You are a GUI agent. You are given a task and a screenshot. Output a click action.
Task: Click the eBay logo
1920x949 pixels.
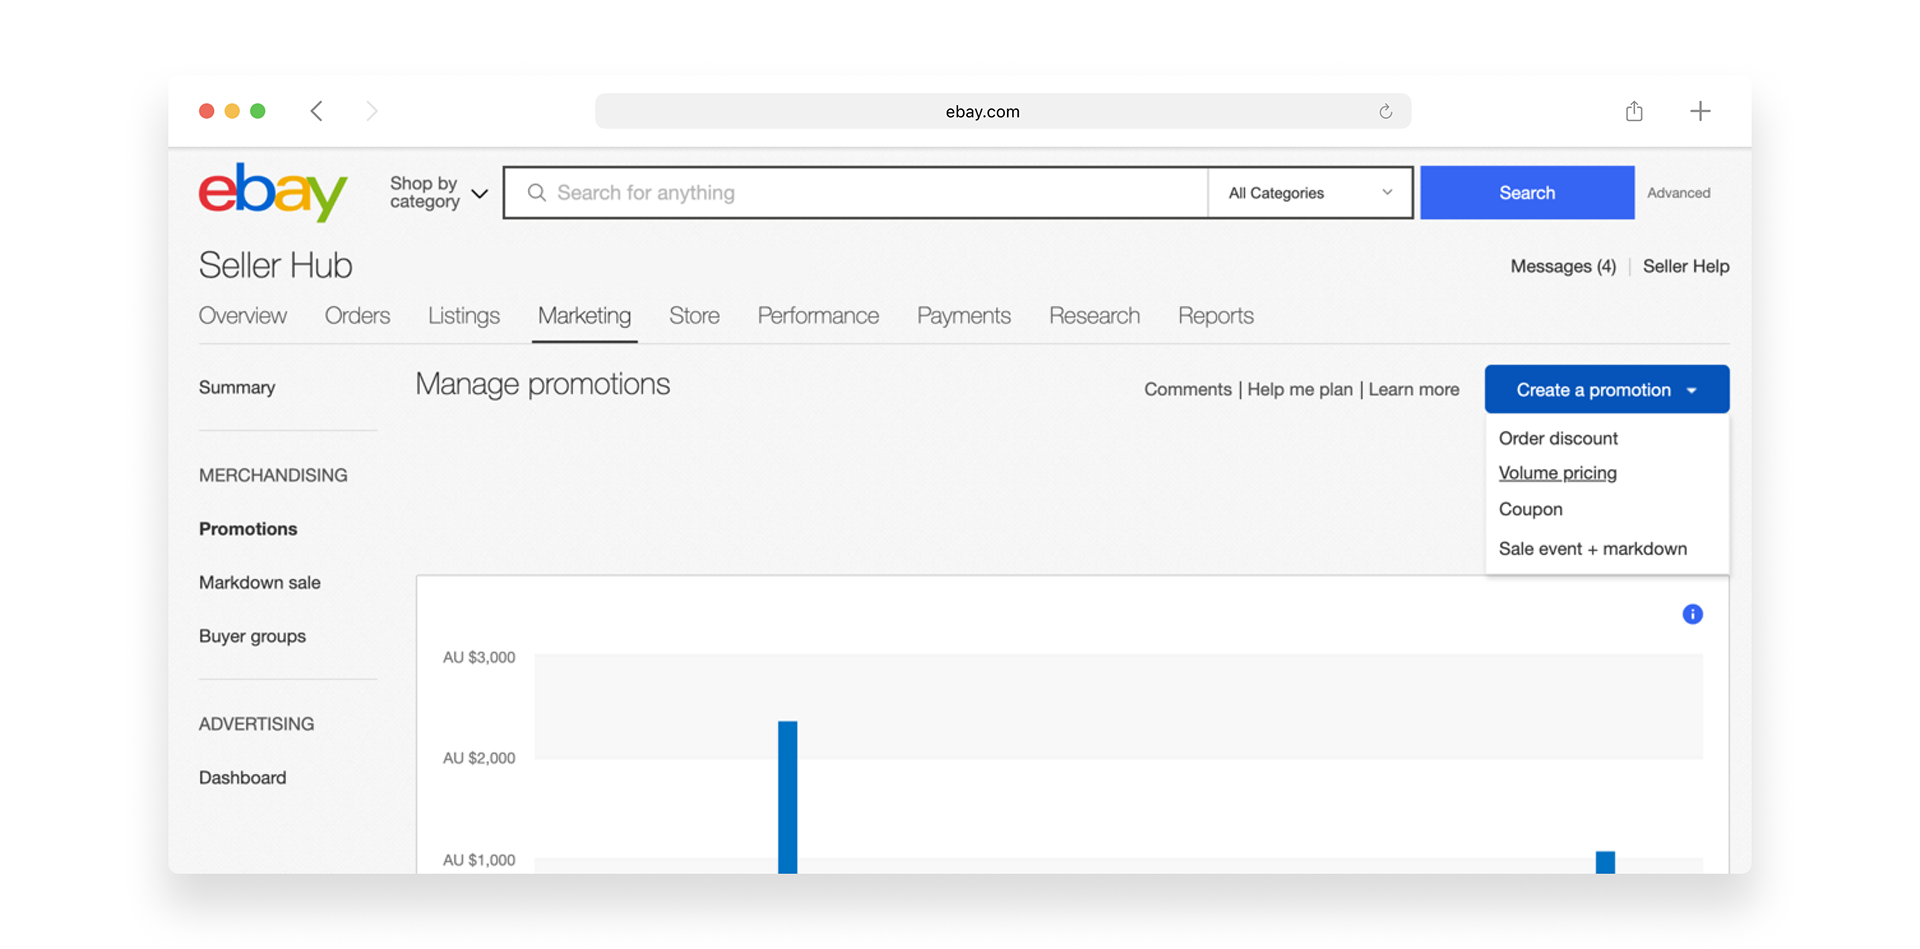coord(273,192)
